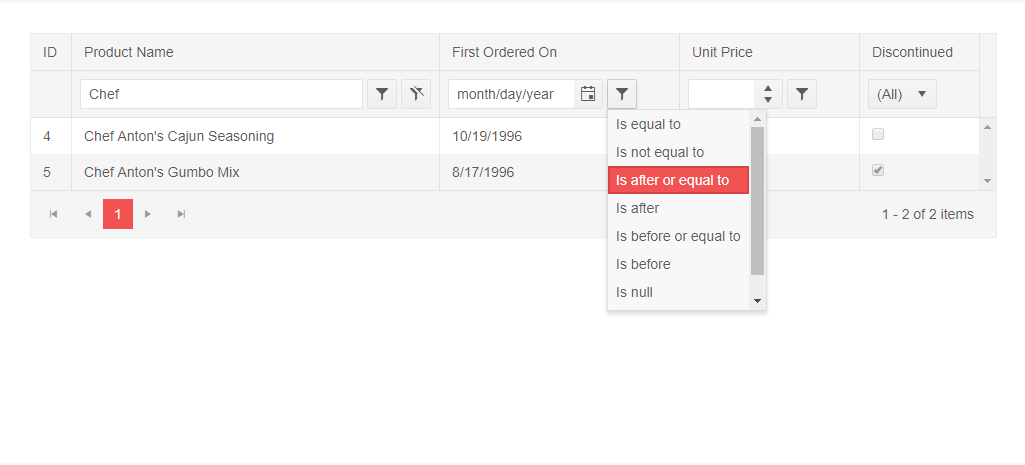Increase the Unit Price filter value

pos(767,88)
